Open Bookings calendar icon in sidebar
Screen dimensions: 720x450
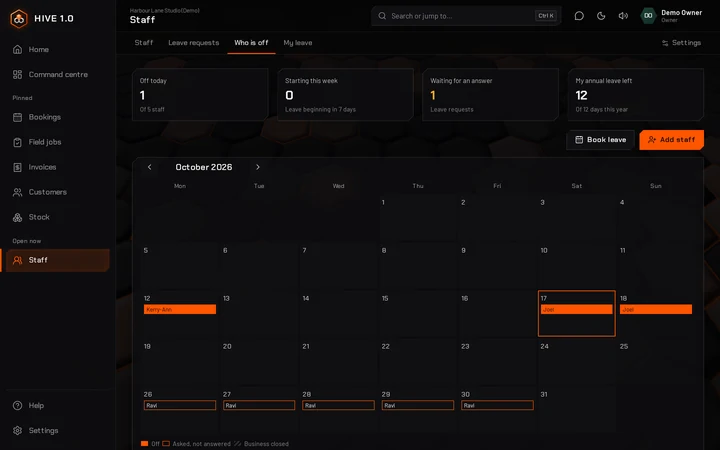(x=17, y=117)
